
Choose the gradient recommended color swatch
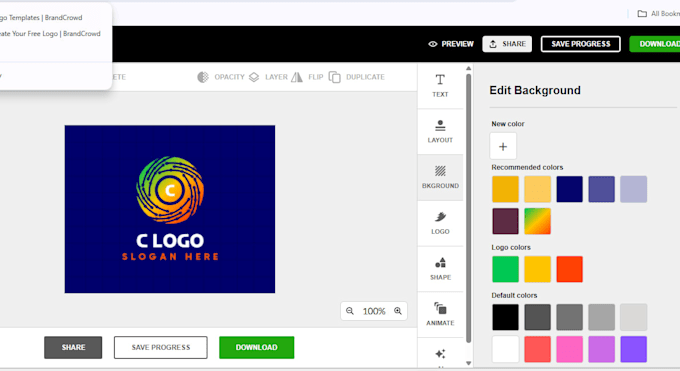(537, 221)
